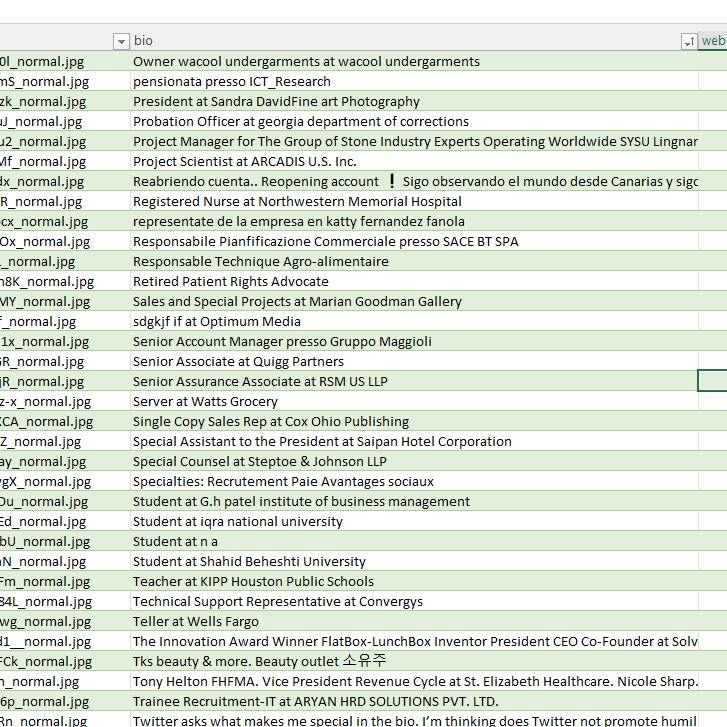Select cell 'Responsabile Pianfificazione Commerciale presso SACE BT SPA'
The image size is (727, 727).
point(414,241)
